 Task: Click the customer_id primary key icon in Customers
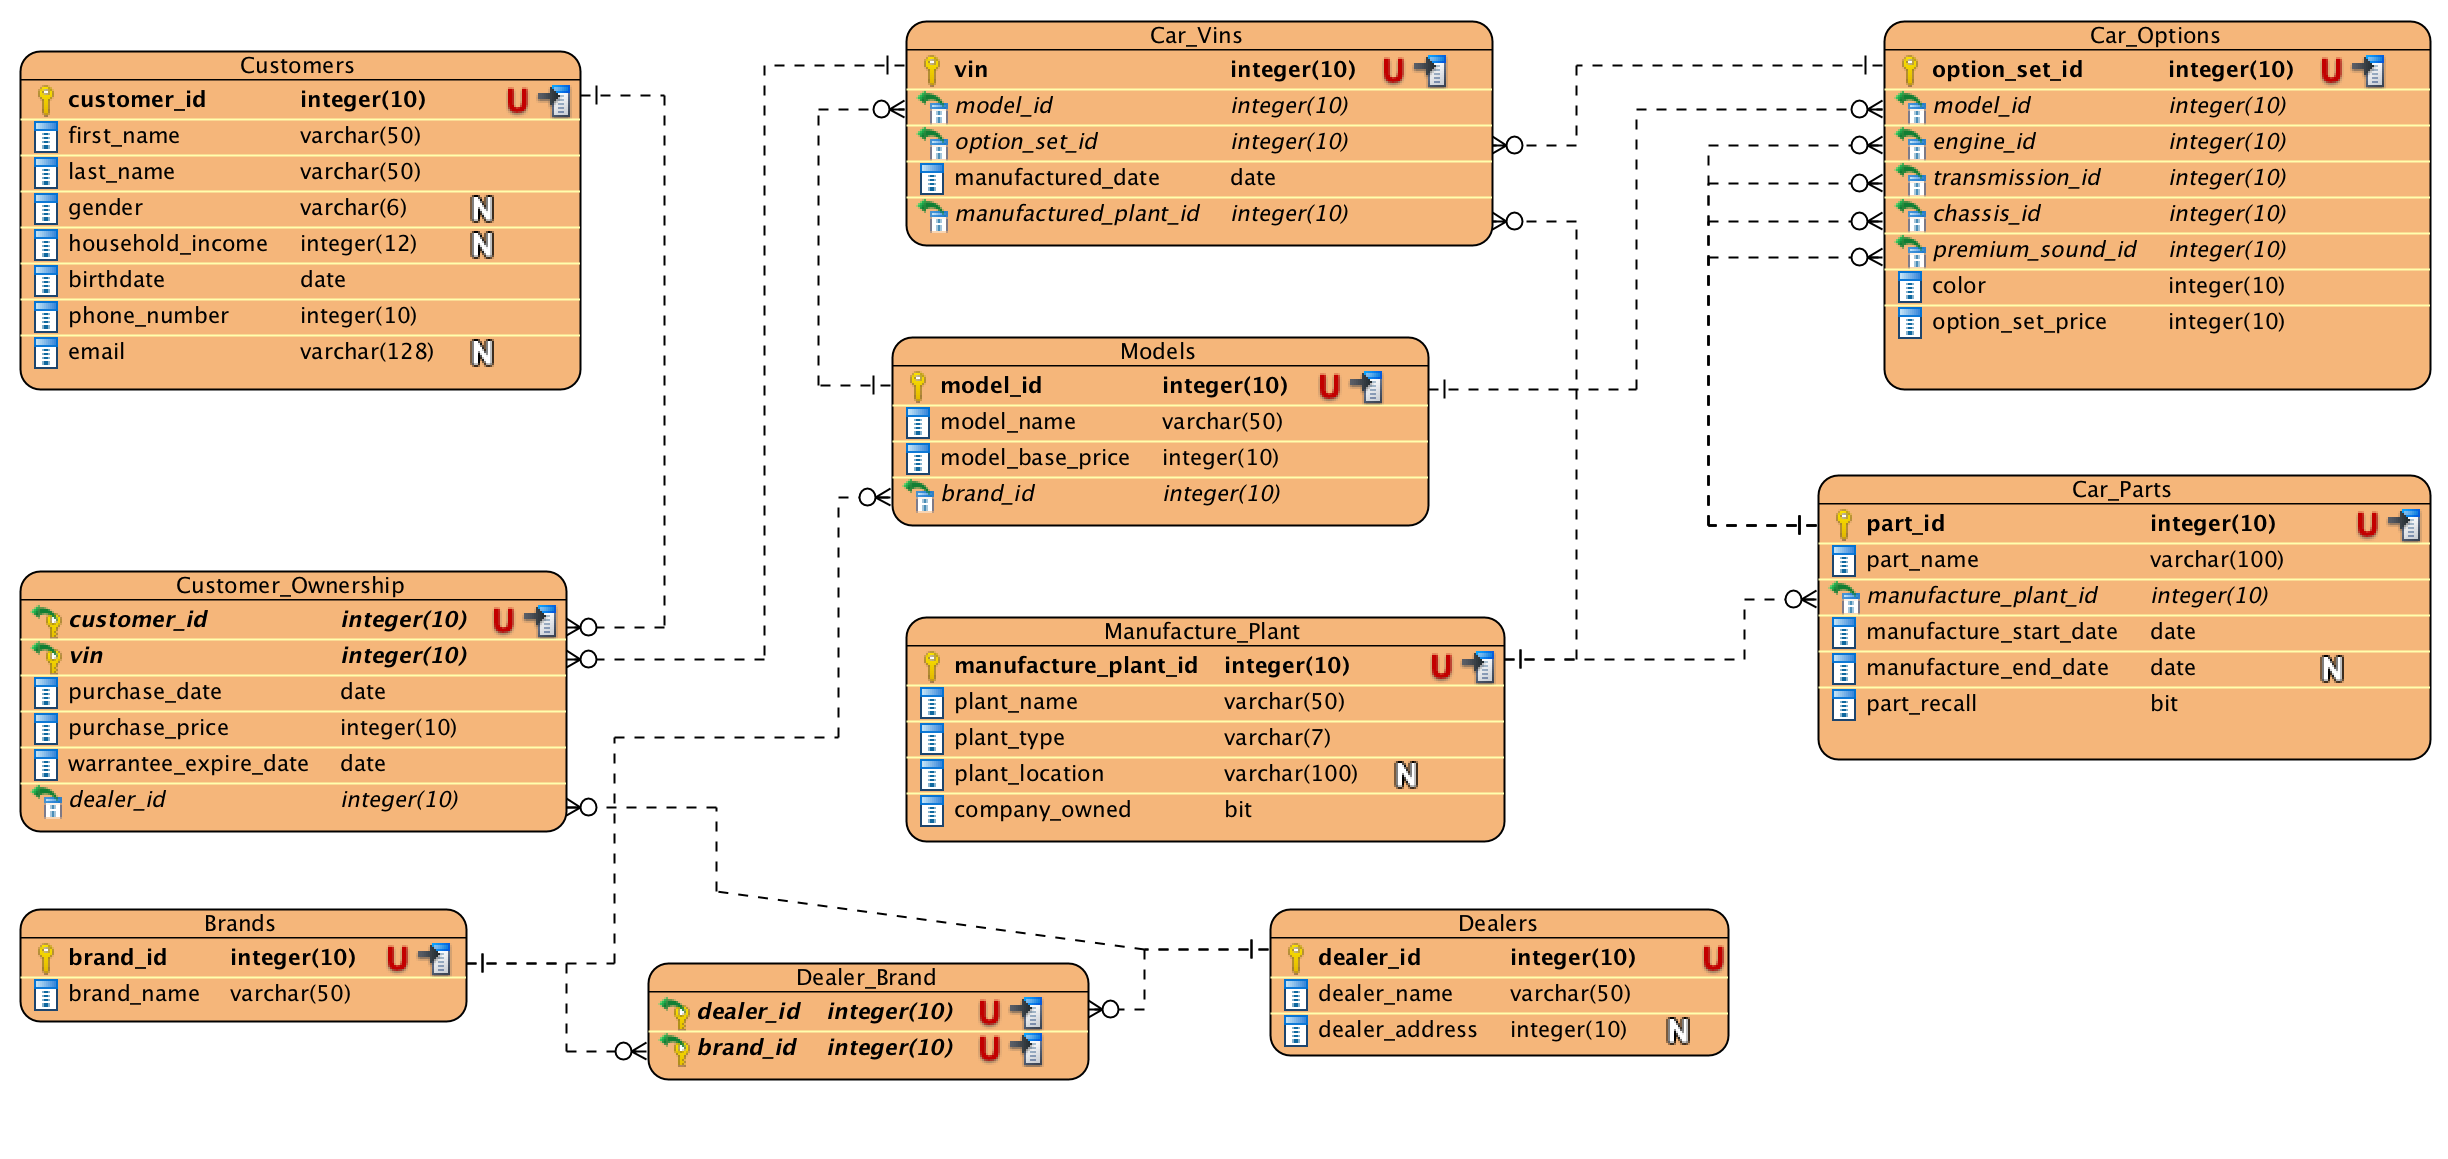tap(46, 100)
